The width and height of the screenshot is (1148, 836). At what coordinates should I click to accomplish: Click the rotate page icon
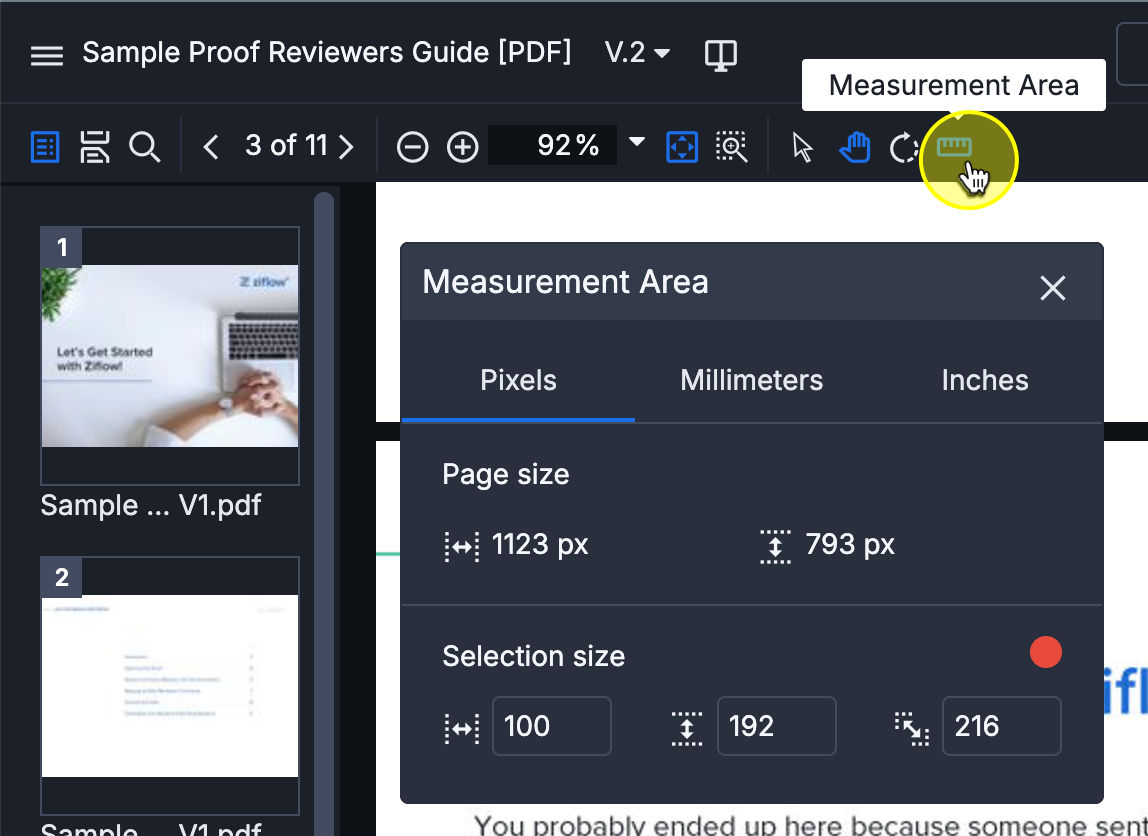coord(904,147)
